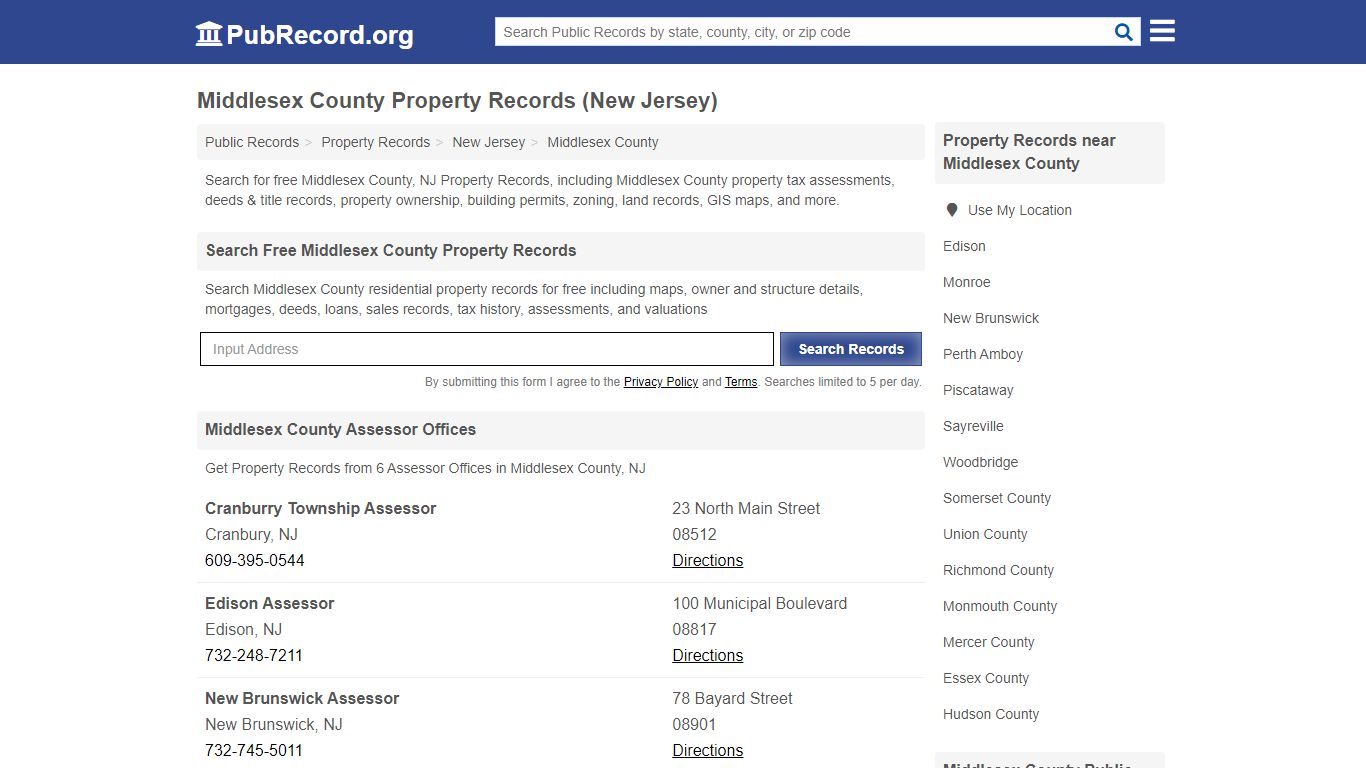Open the New Jersey breadcrumb

tap(488, 142)
